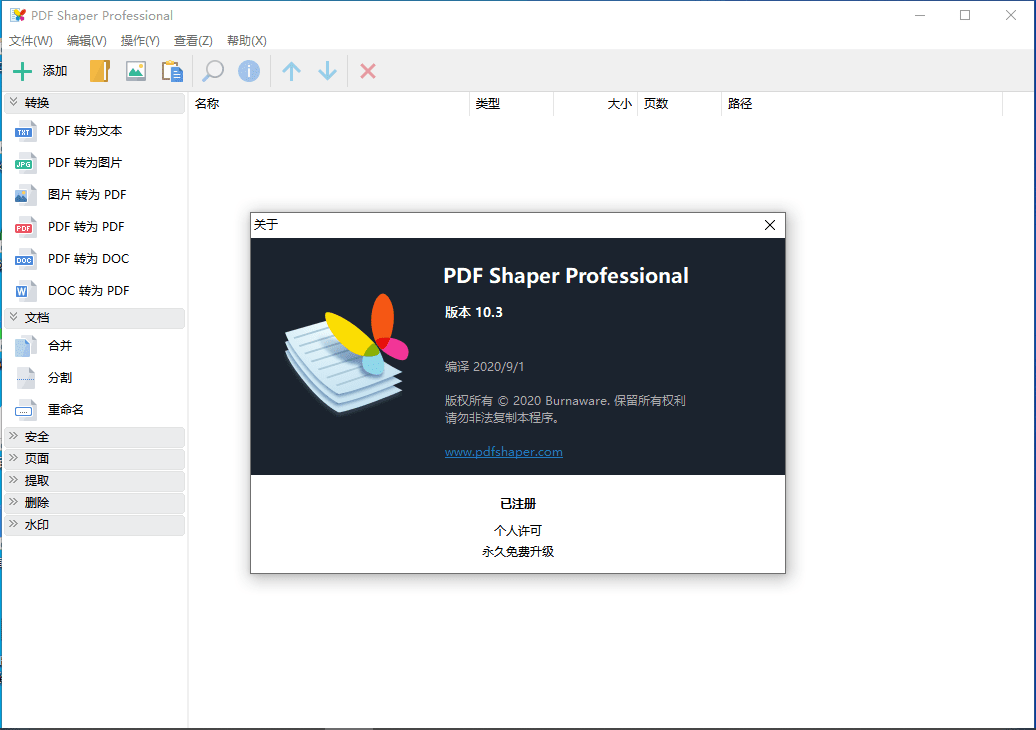Expand the 水印 section
Image resolution: width=1036 pixels, height=730 pixels.
(94, 525)
